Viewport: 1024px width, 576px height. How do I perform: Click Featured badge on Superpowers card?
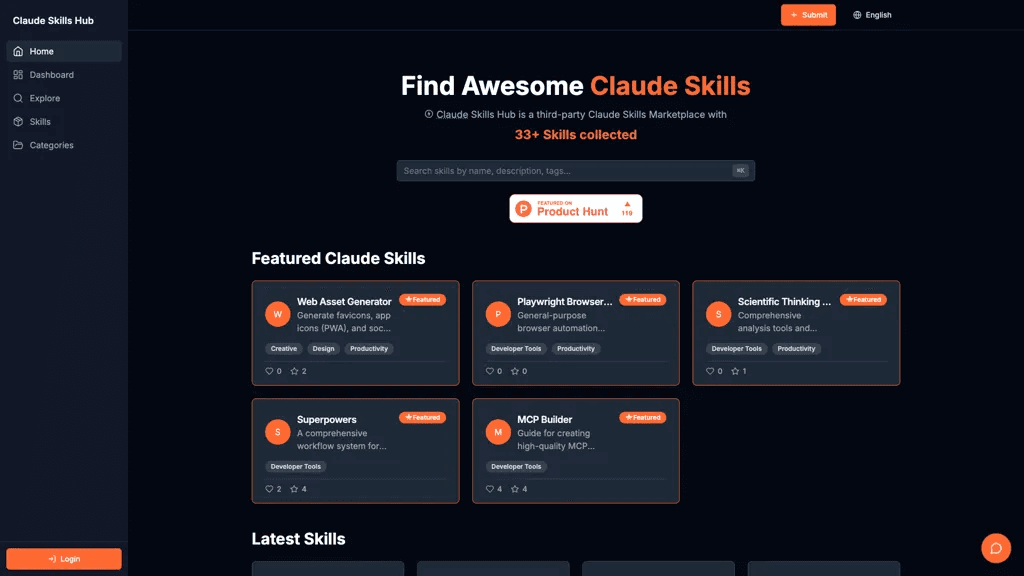click(x=423, y=417)
